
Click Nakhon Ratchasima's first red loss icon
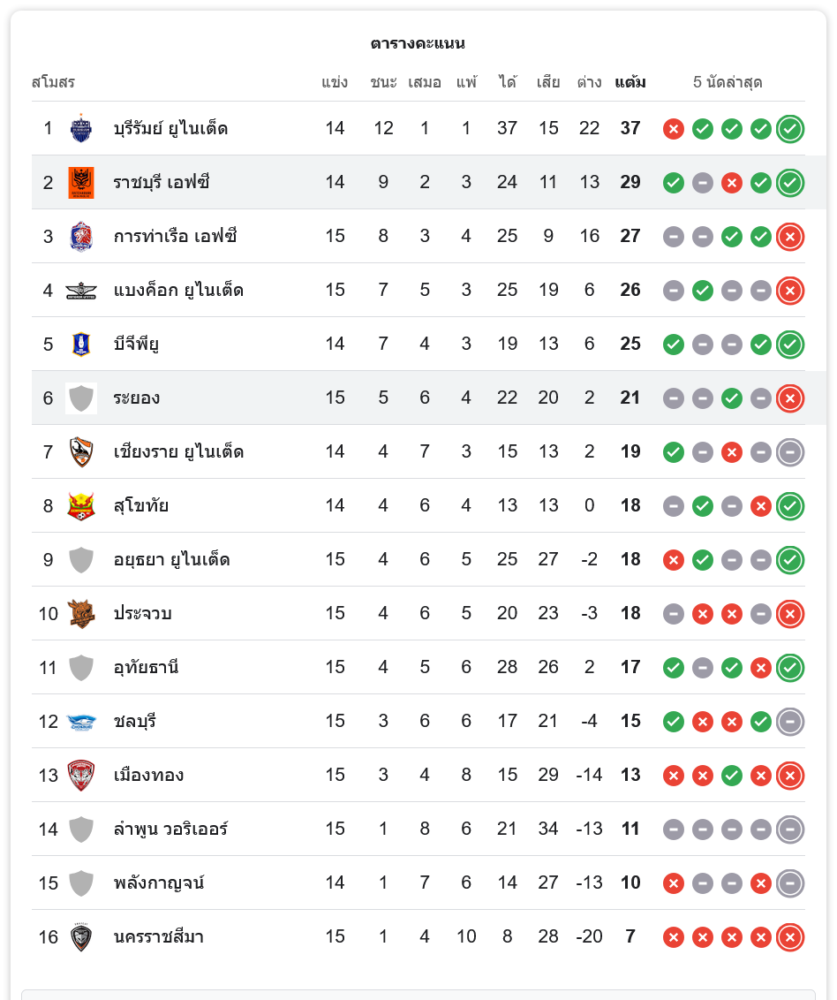click(x=674, y=937)
